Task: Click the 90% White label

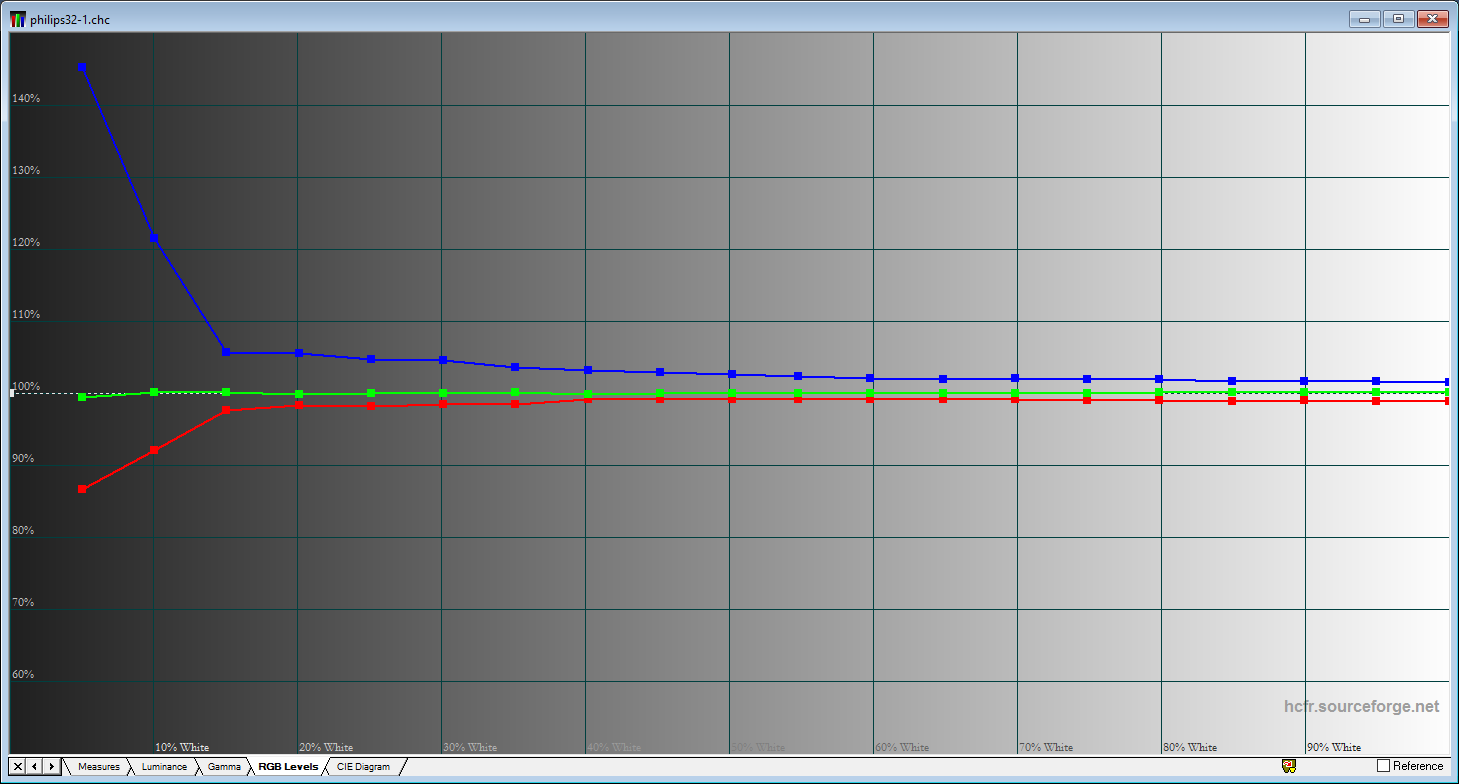Action: pos(1334,747)
